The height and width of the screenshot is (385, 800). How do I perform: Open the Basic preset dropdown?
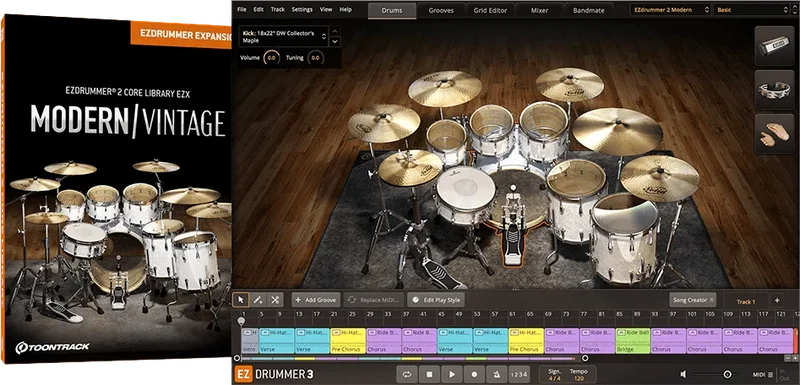click(x=753, y=9)
